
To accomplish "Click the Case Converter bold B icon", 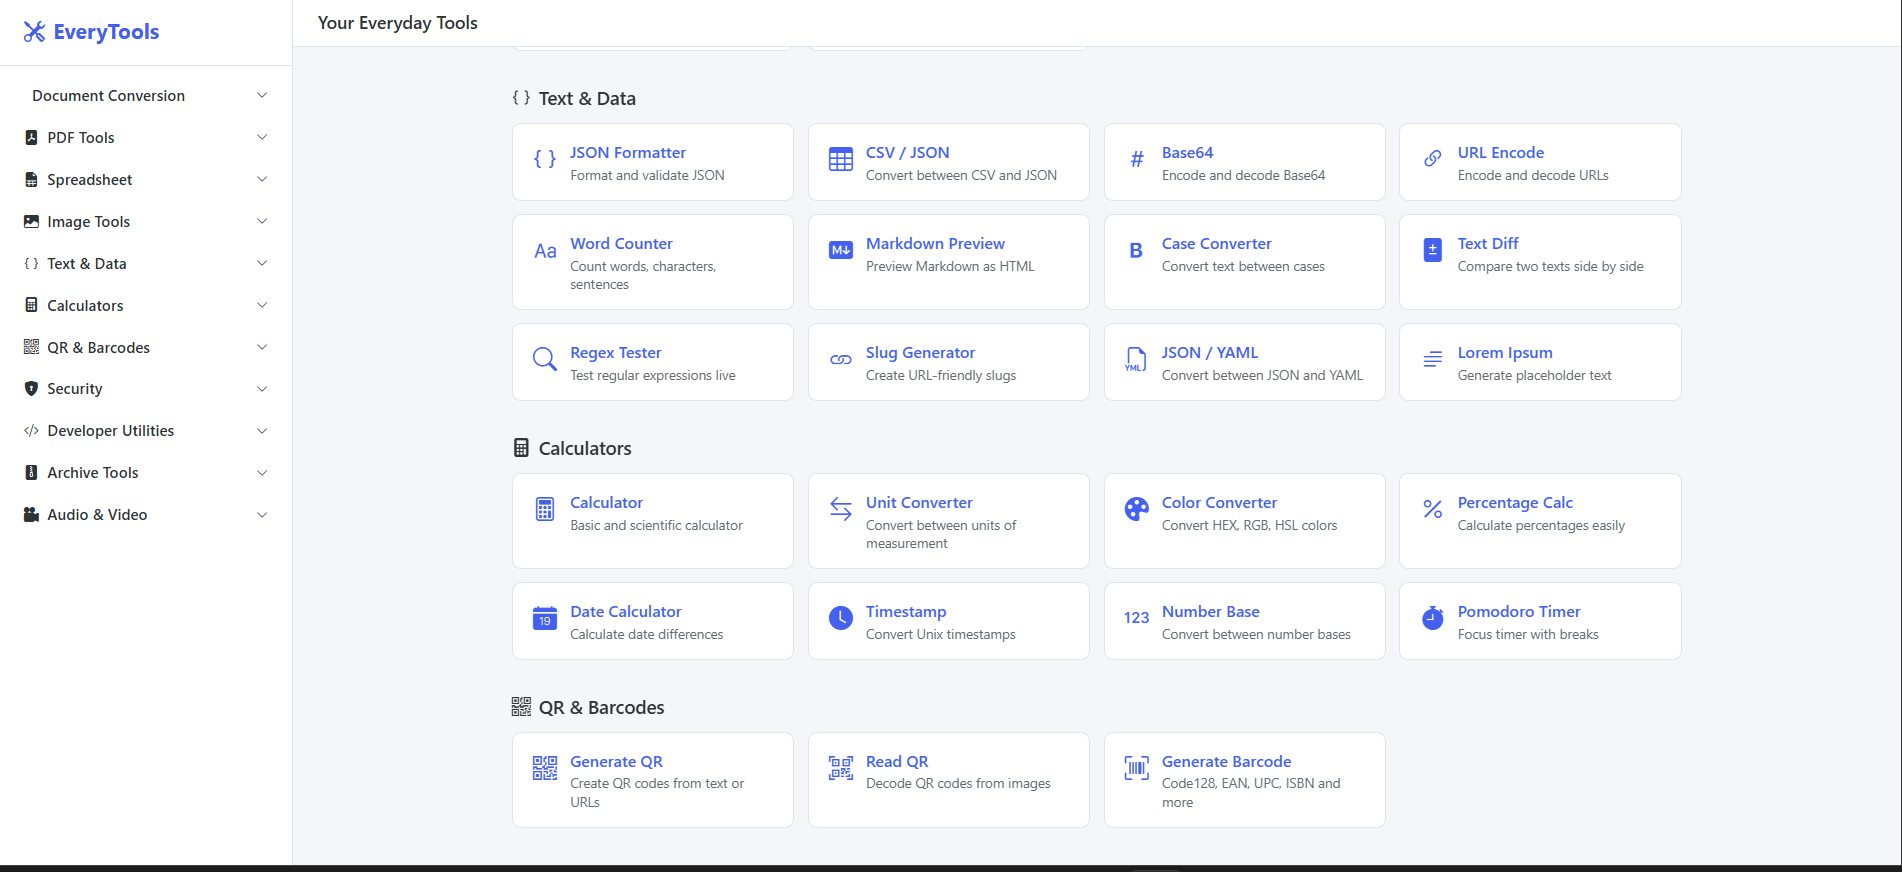I will pos(1136,251).
